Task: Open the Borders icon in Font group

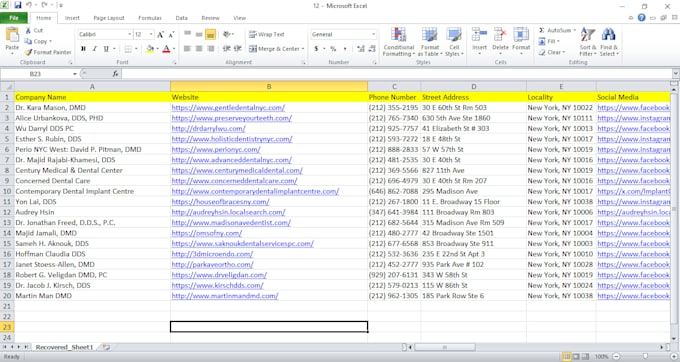Action: point(128,49)
